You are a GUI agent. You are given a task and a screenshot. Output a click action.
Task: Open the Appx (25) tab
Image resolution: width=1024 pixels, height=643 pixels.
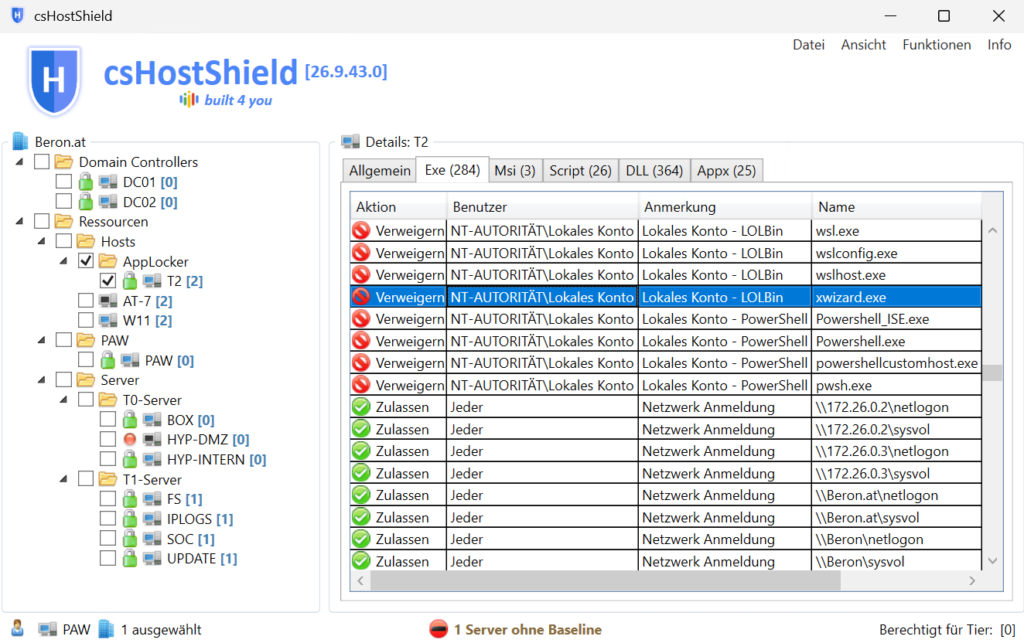726,170
